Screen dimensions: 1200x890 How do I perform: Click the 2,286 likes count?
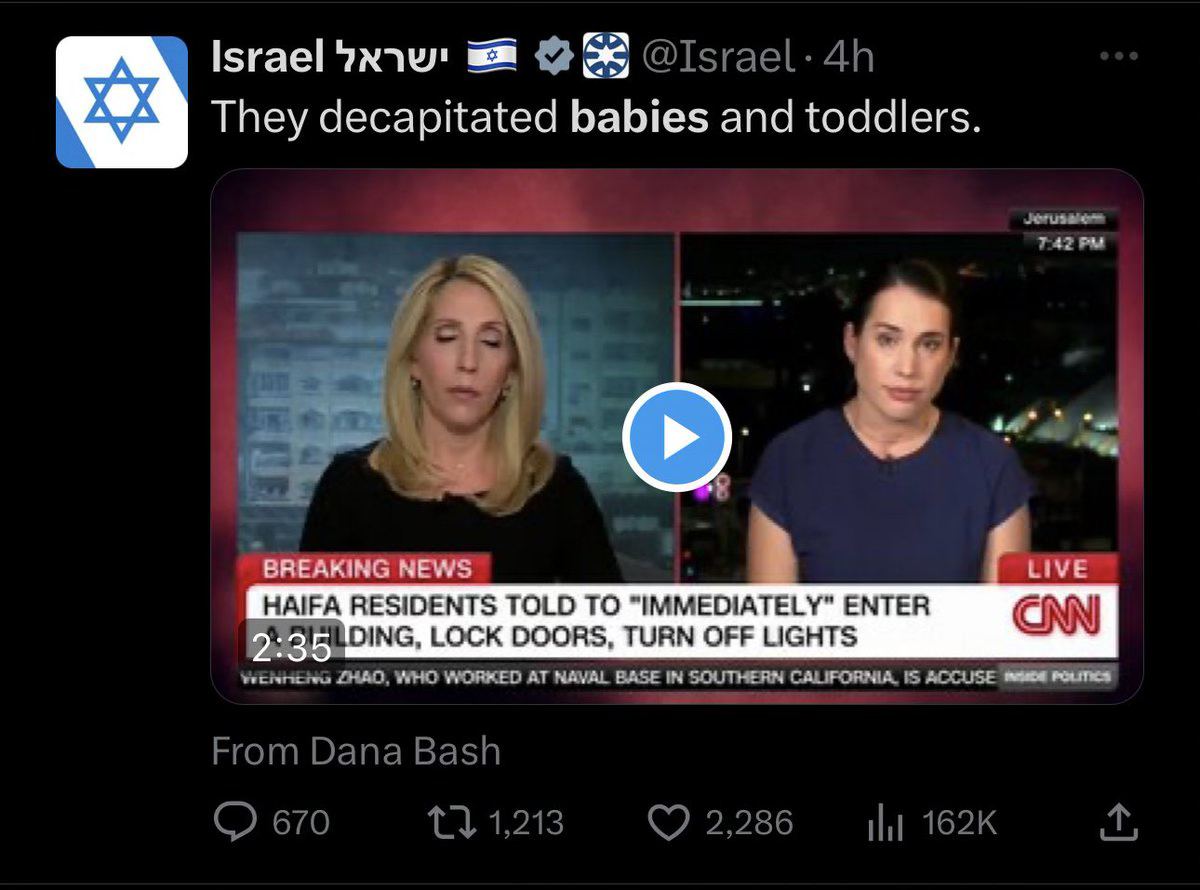click(749, 823)
